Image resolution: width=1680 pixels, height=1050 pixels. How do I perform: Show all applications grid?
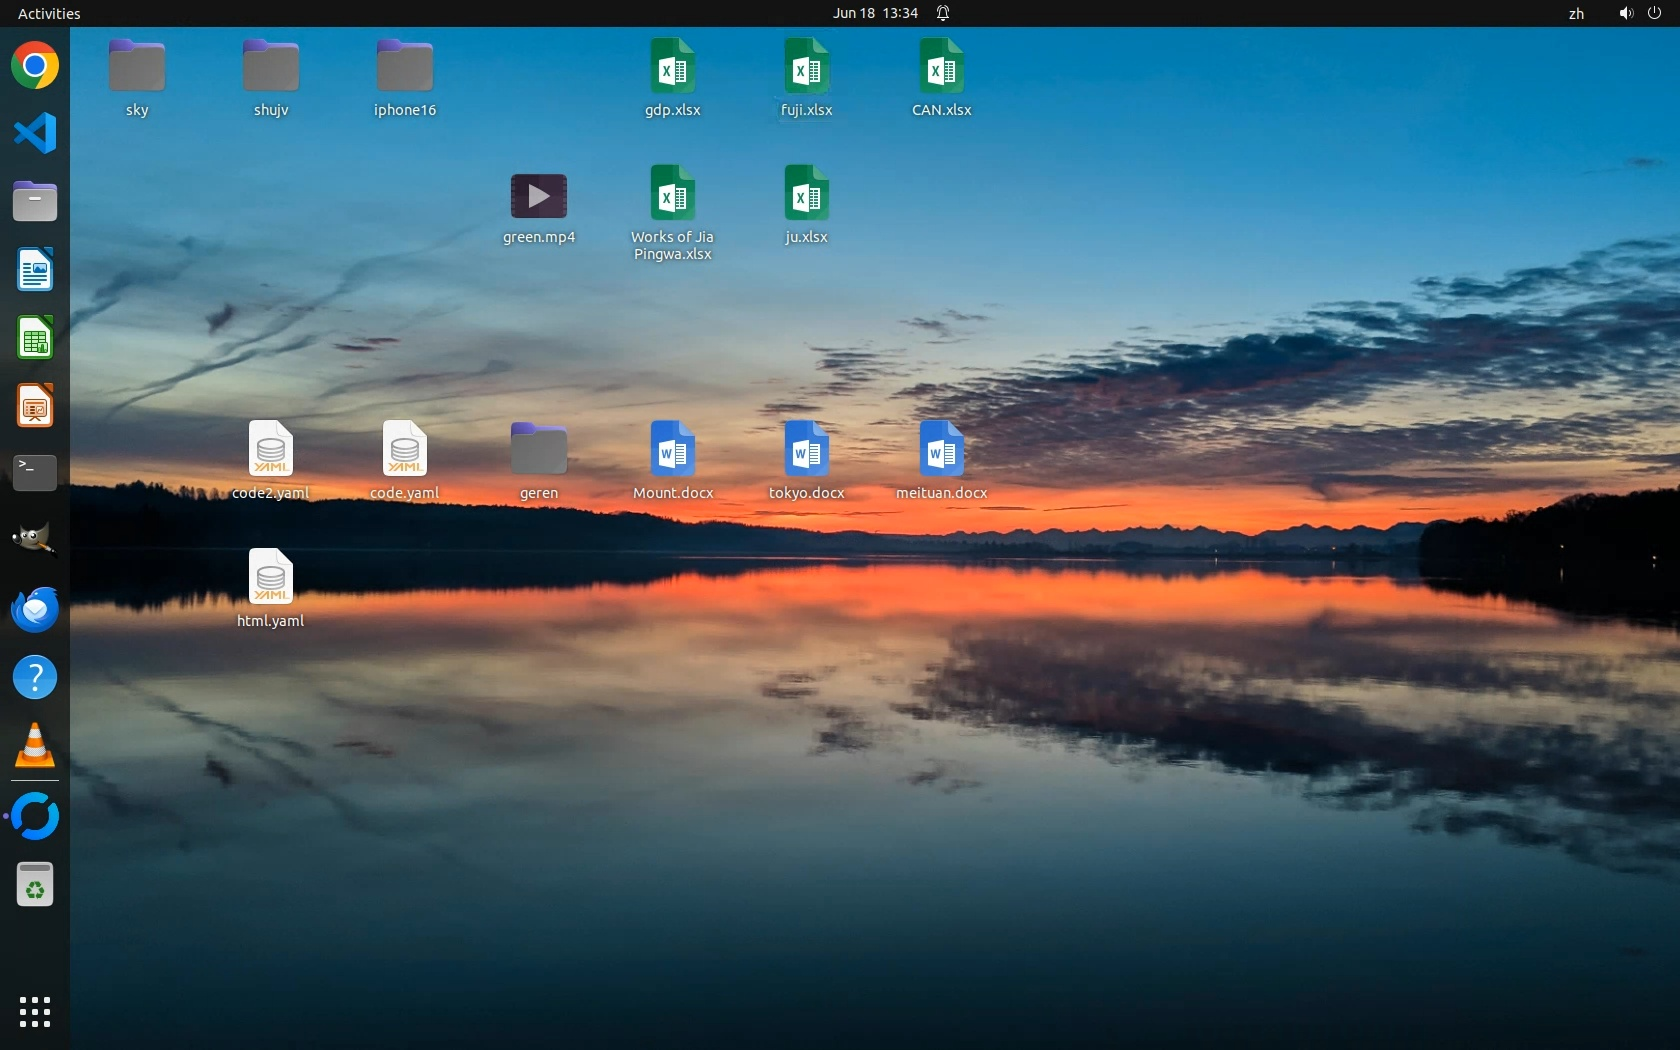[x=35, y=1011]
